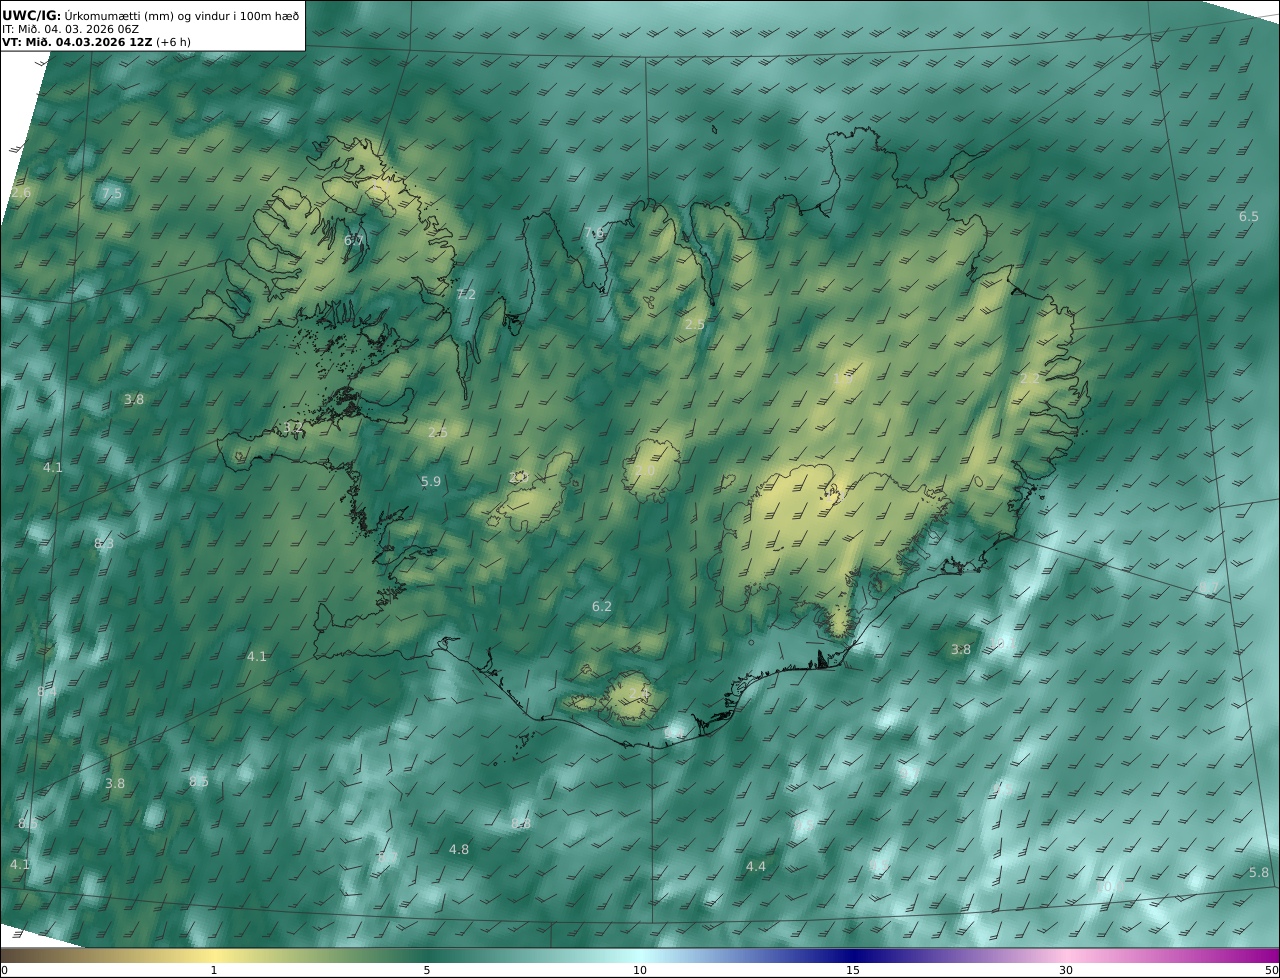Pick the brown color at the colorbar start

pos(6,955)
